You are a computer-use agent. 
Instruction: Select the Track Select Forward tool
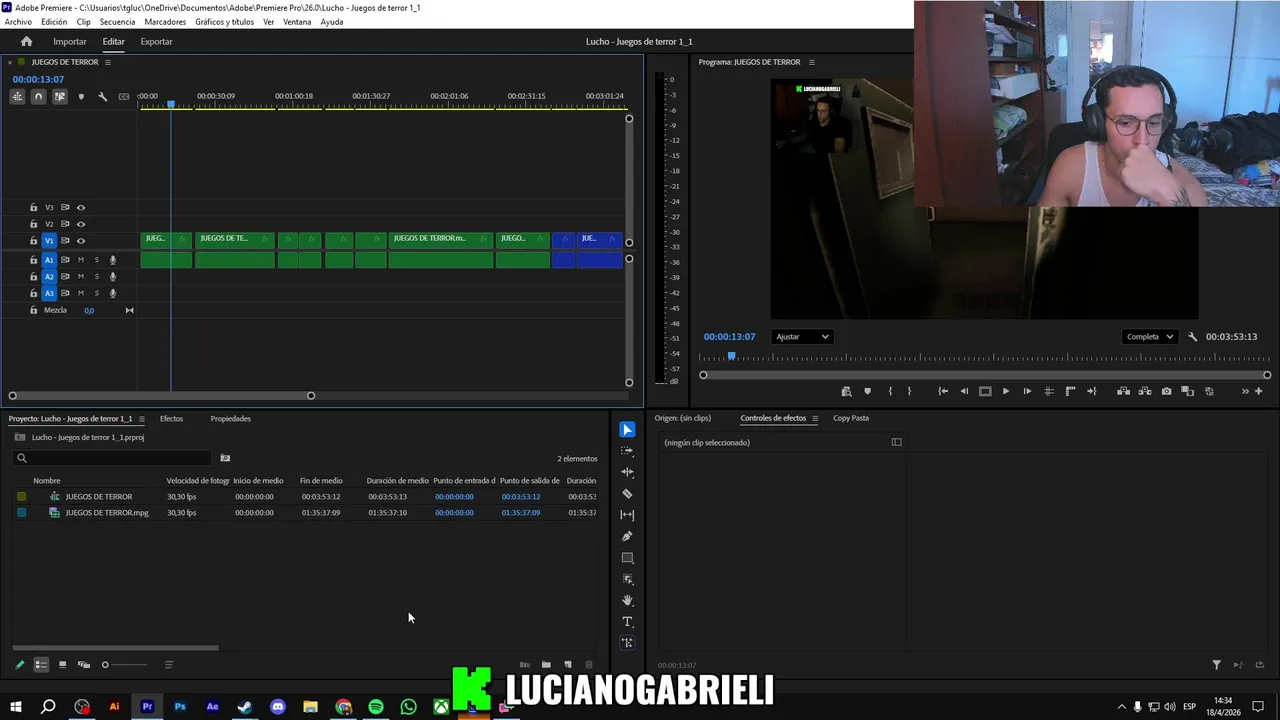(627, 451)
